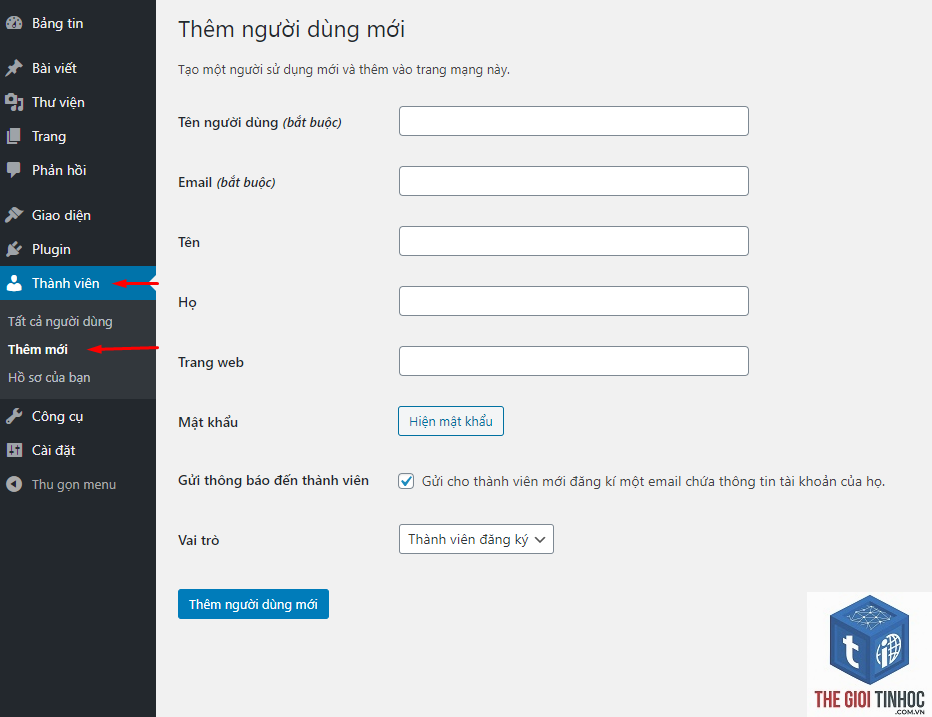Open the Công cụ menu label
932x717 pixels.
point(57,417)
